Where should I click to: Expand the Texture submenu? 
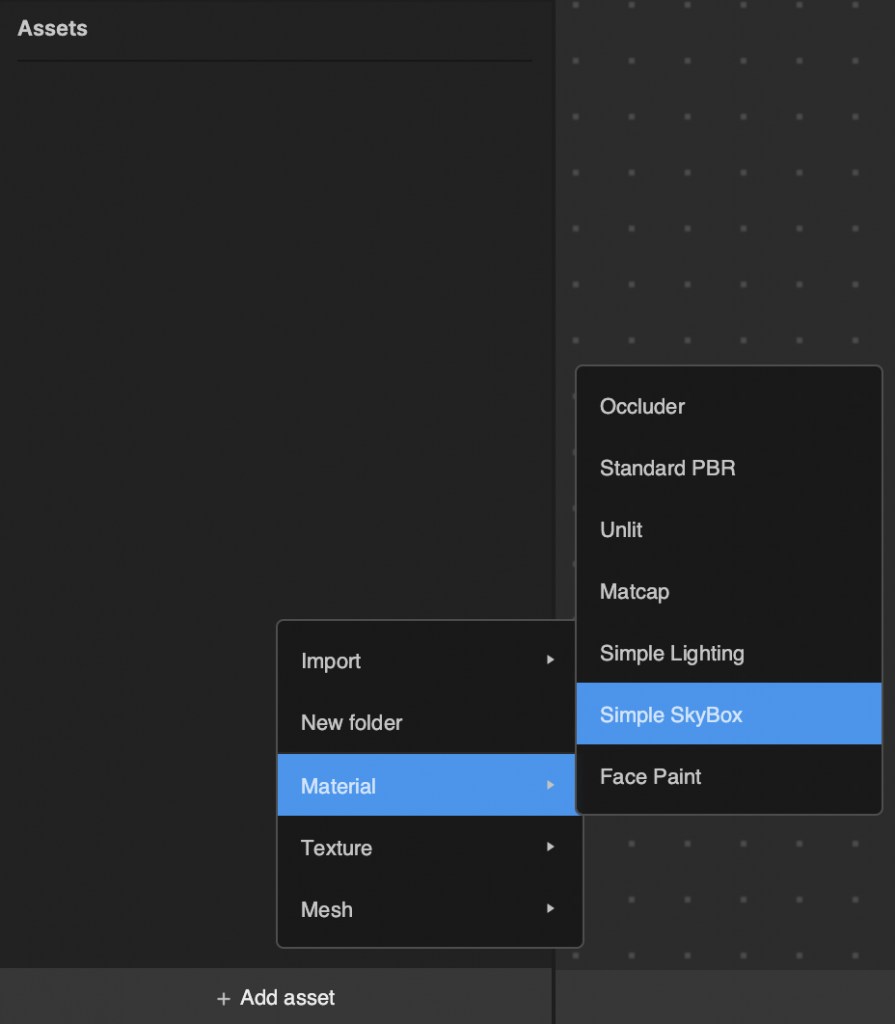429,848
